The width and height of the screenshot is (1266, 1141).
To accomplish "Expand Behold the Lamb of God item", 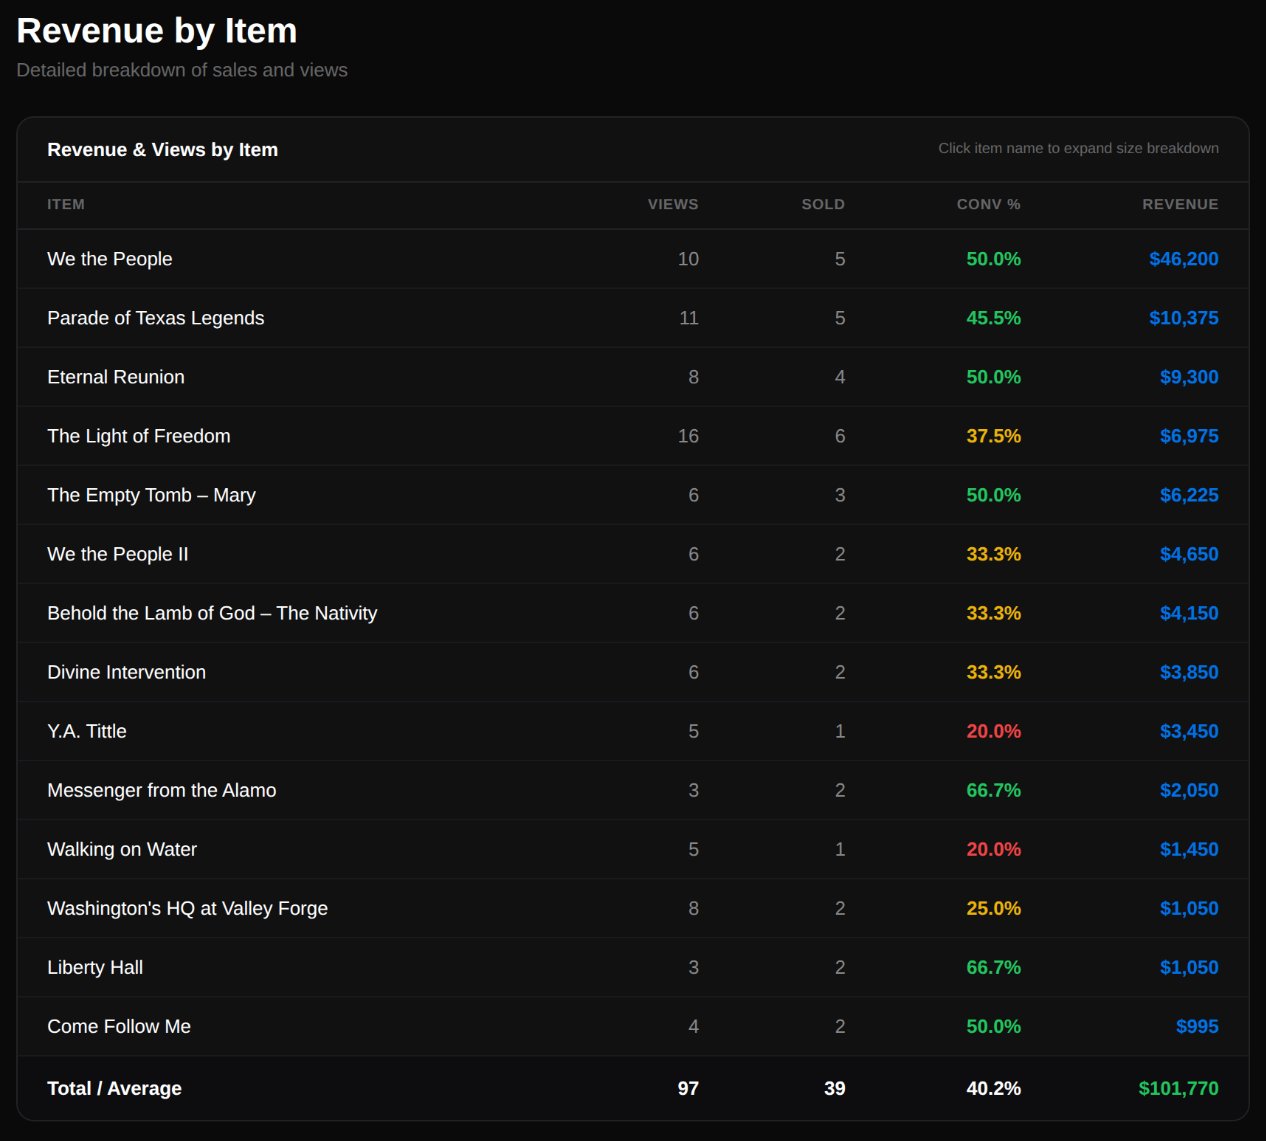I will 212,613.
